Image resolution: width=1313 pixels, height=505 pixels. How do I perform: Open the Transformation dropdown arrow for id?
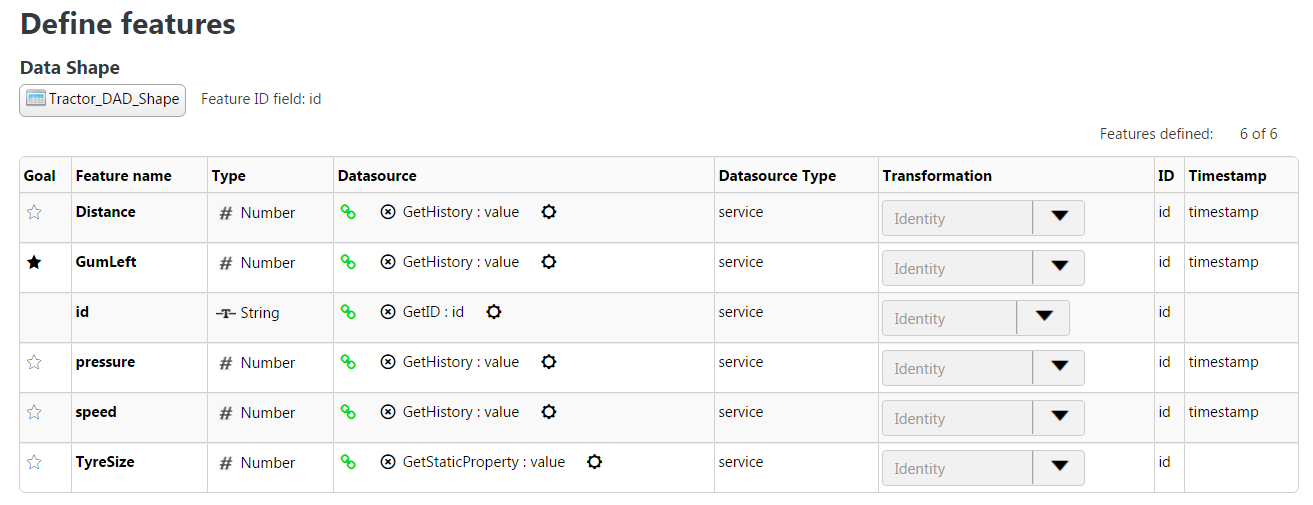coord(1044,318)
